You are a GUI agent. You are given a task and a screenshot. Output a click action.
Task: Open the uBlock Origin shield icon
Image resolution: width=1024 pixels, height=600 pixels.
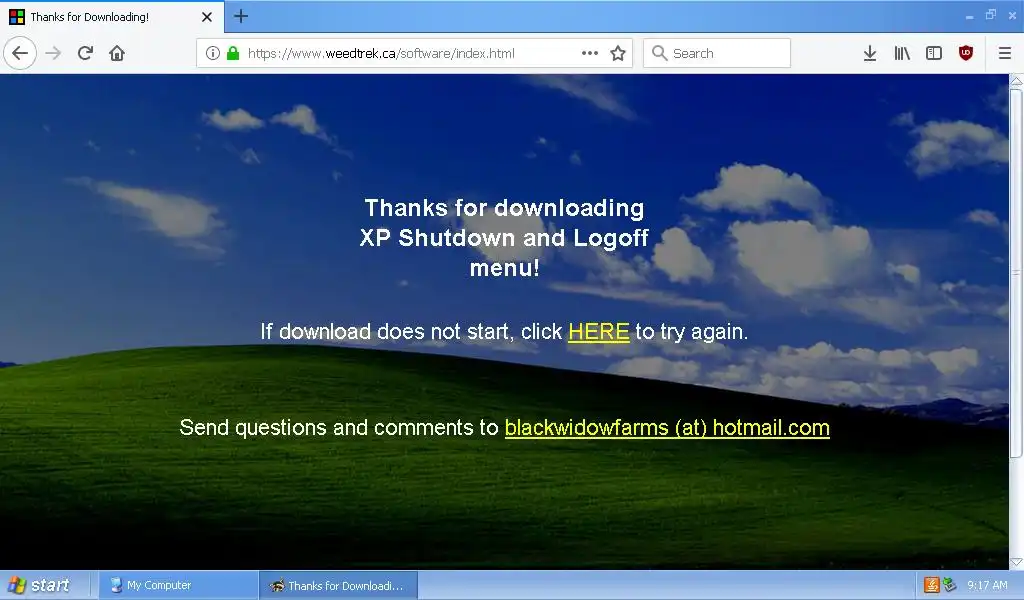coord(966,54)
